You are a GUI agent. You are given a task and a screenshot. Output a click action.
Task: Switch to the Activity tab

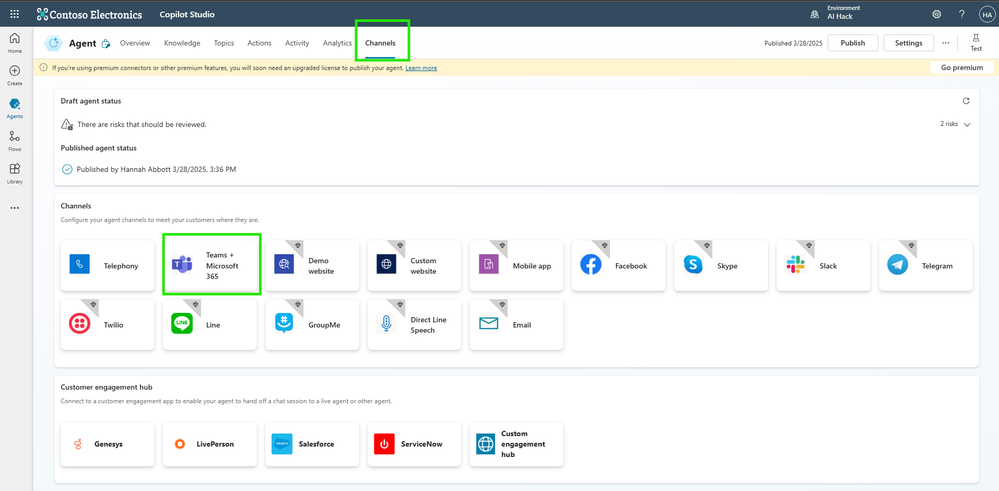(297, 43)
